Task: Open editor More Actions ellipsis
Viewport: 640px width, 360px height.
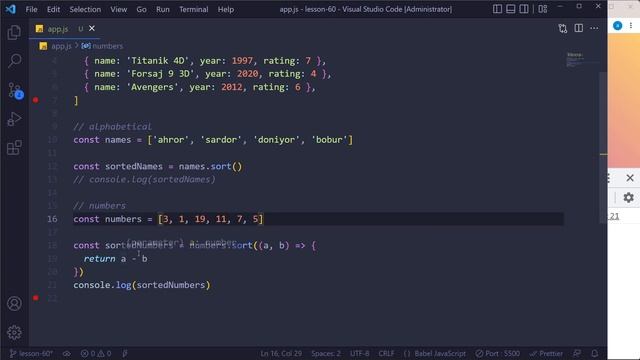Action: pyautogui.click(x=594, y=28)
